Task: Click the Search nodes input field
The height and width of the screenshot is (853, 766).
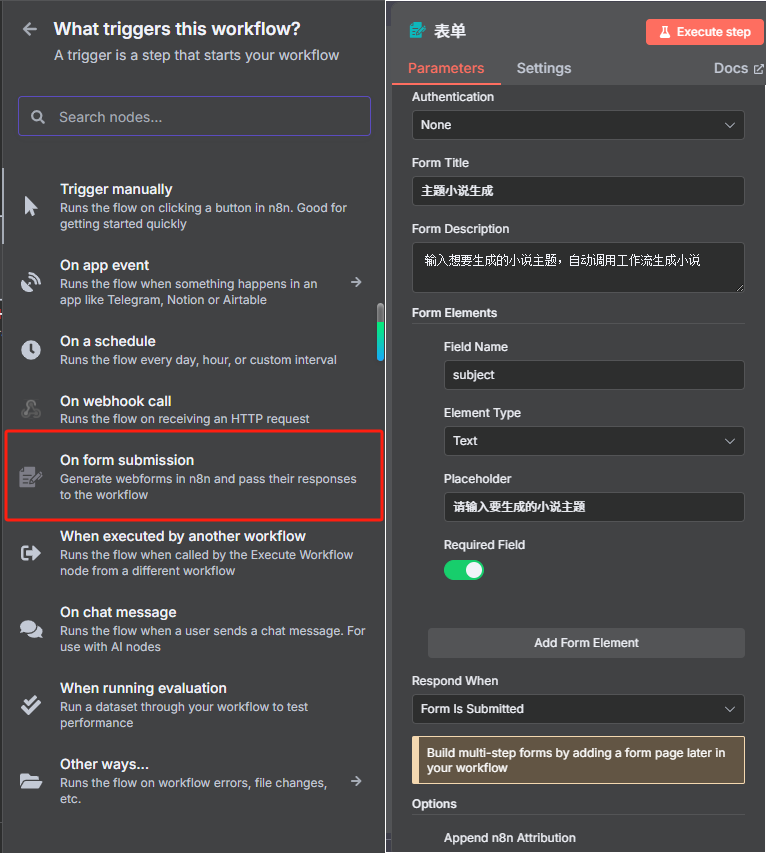Action: (x=195, y=117)
